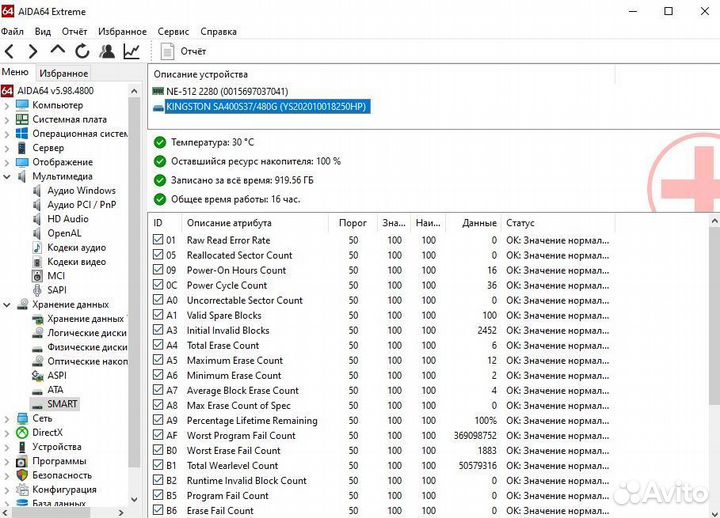The height and width of the screenshot is (518, 720).
Task: Open the graph chart toolbar icon
Action: point(131,51)
